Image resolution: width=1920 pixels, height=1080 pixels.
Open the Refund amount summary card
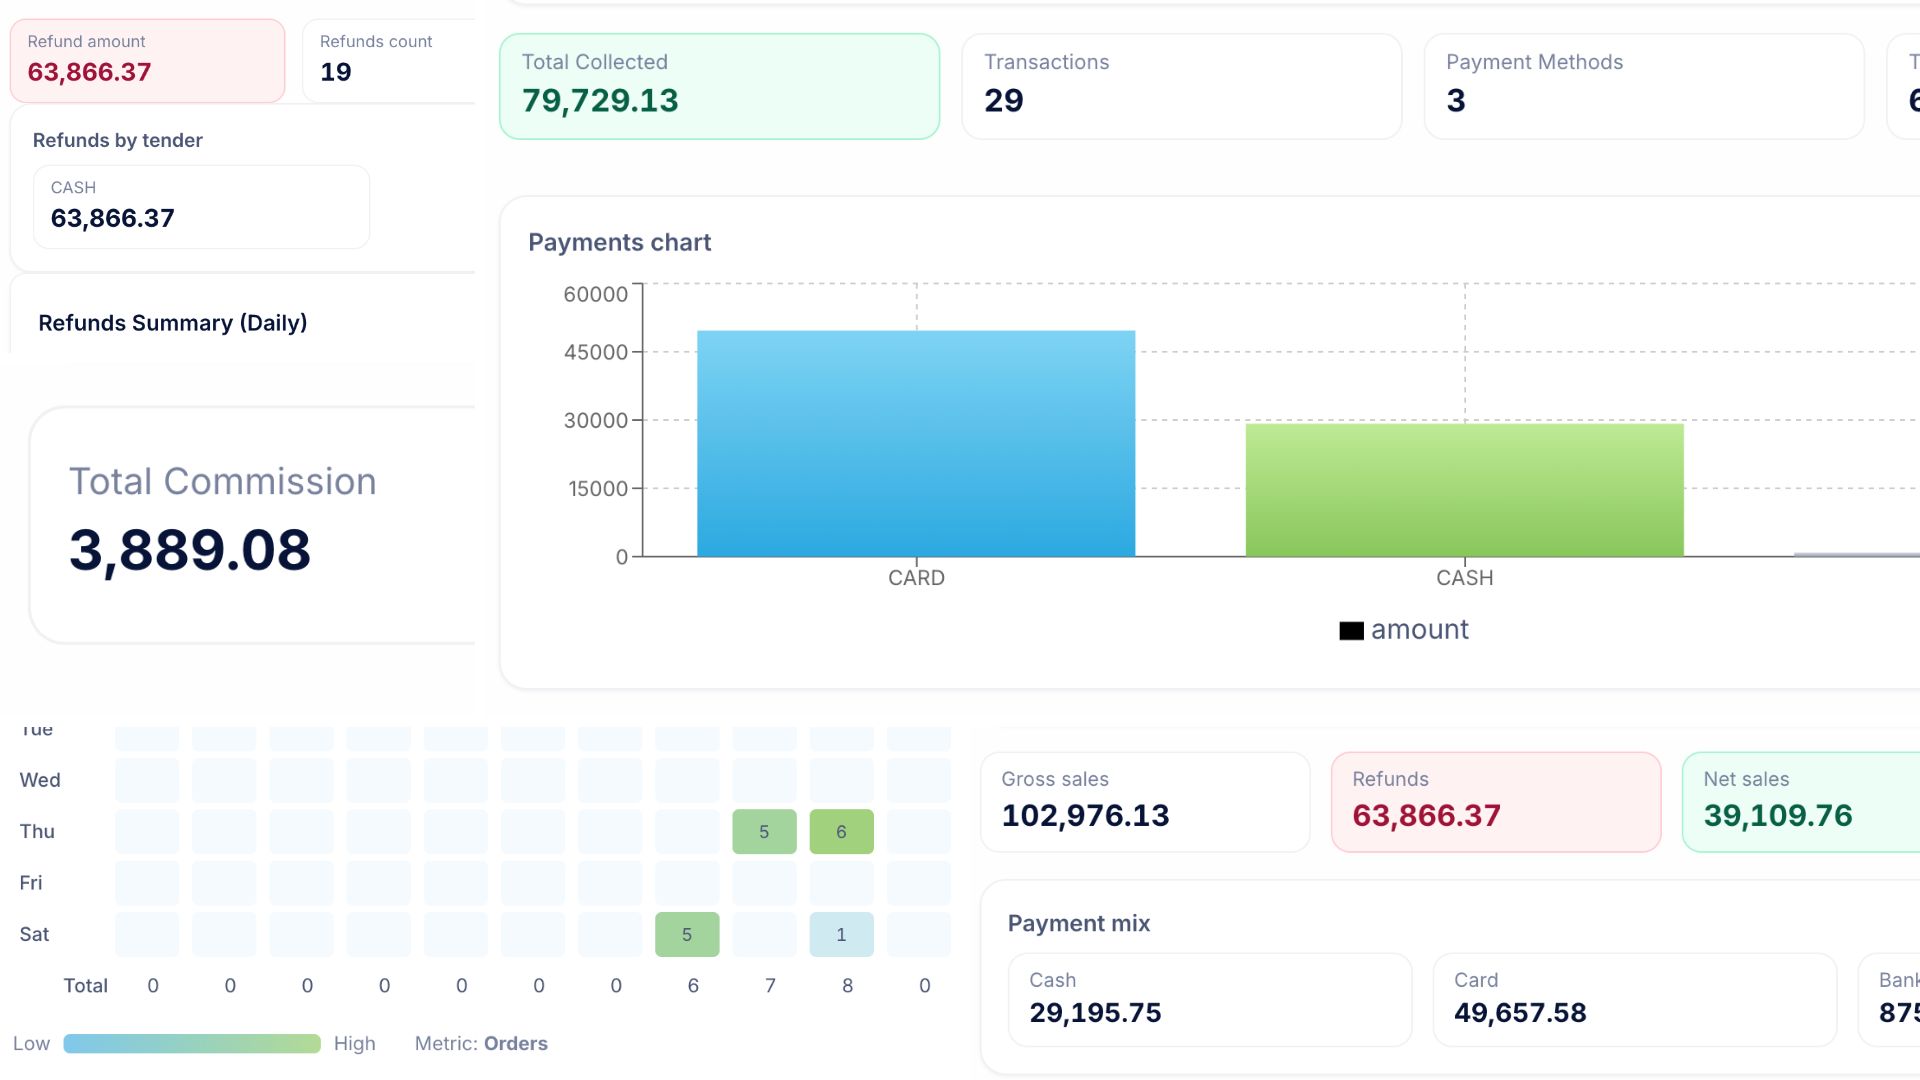click(x=146, y=60)
